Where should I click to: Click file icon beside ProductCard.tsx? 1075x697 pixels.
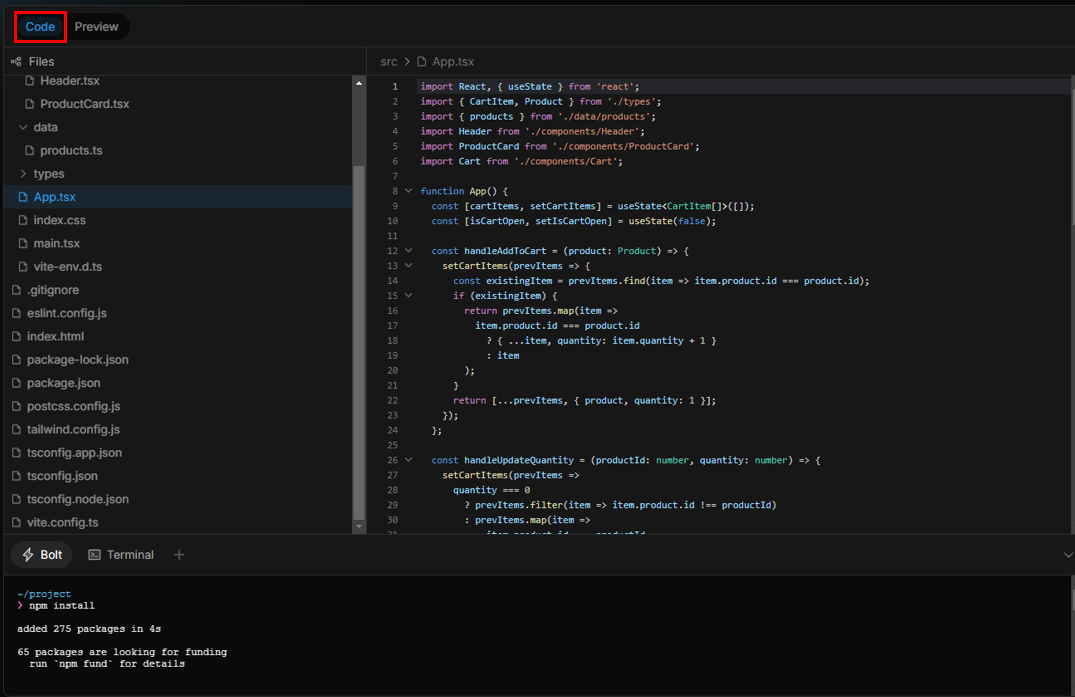pos(29,104)
